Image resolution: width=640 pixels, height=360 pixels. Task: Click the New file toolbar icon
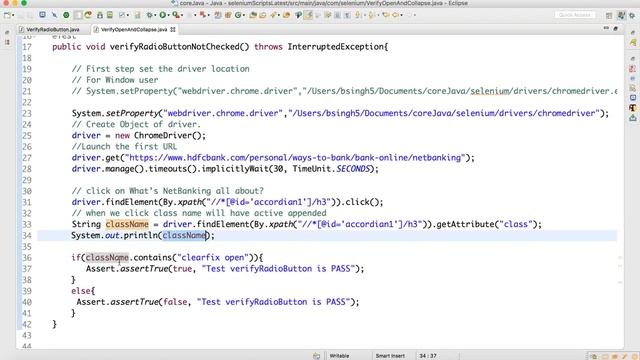(x=7, y=15)
